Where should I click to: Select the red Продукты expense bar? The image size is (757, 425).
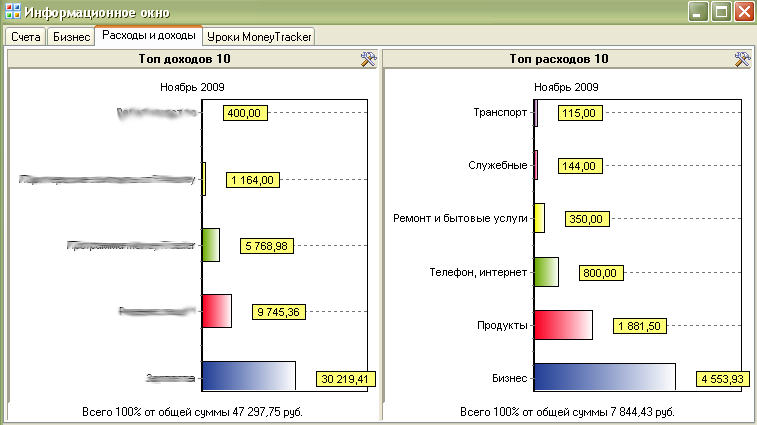pyautogui.click(x=563, y=325)
